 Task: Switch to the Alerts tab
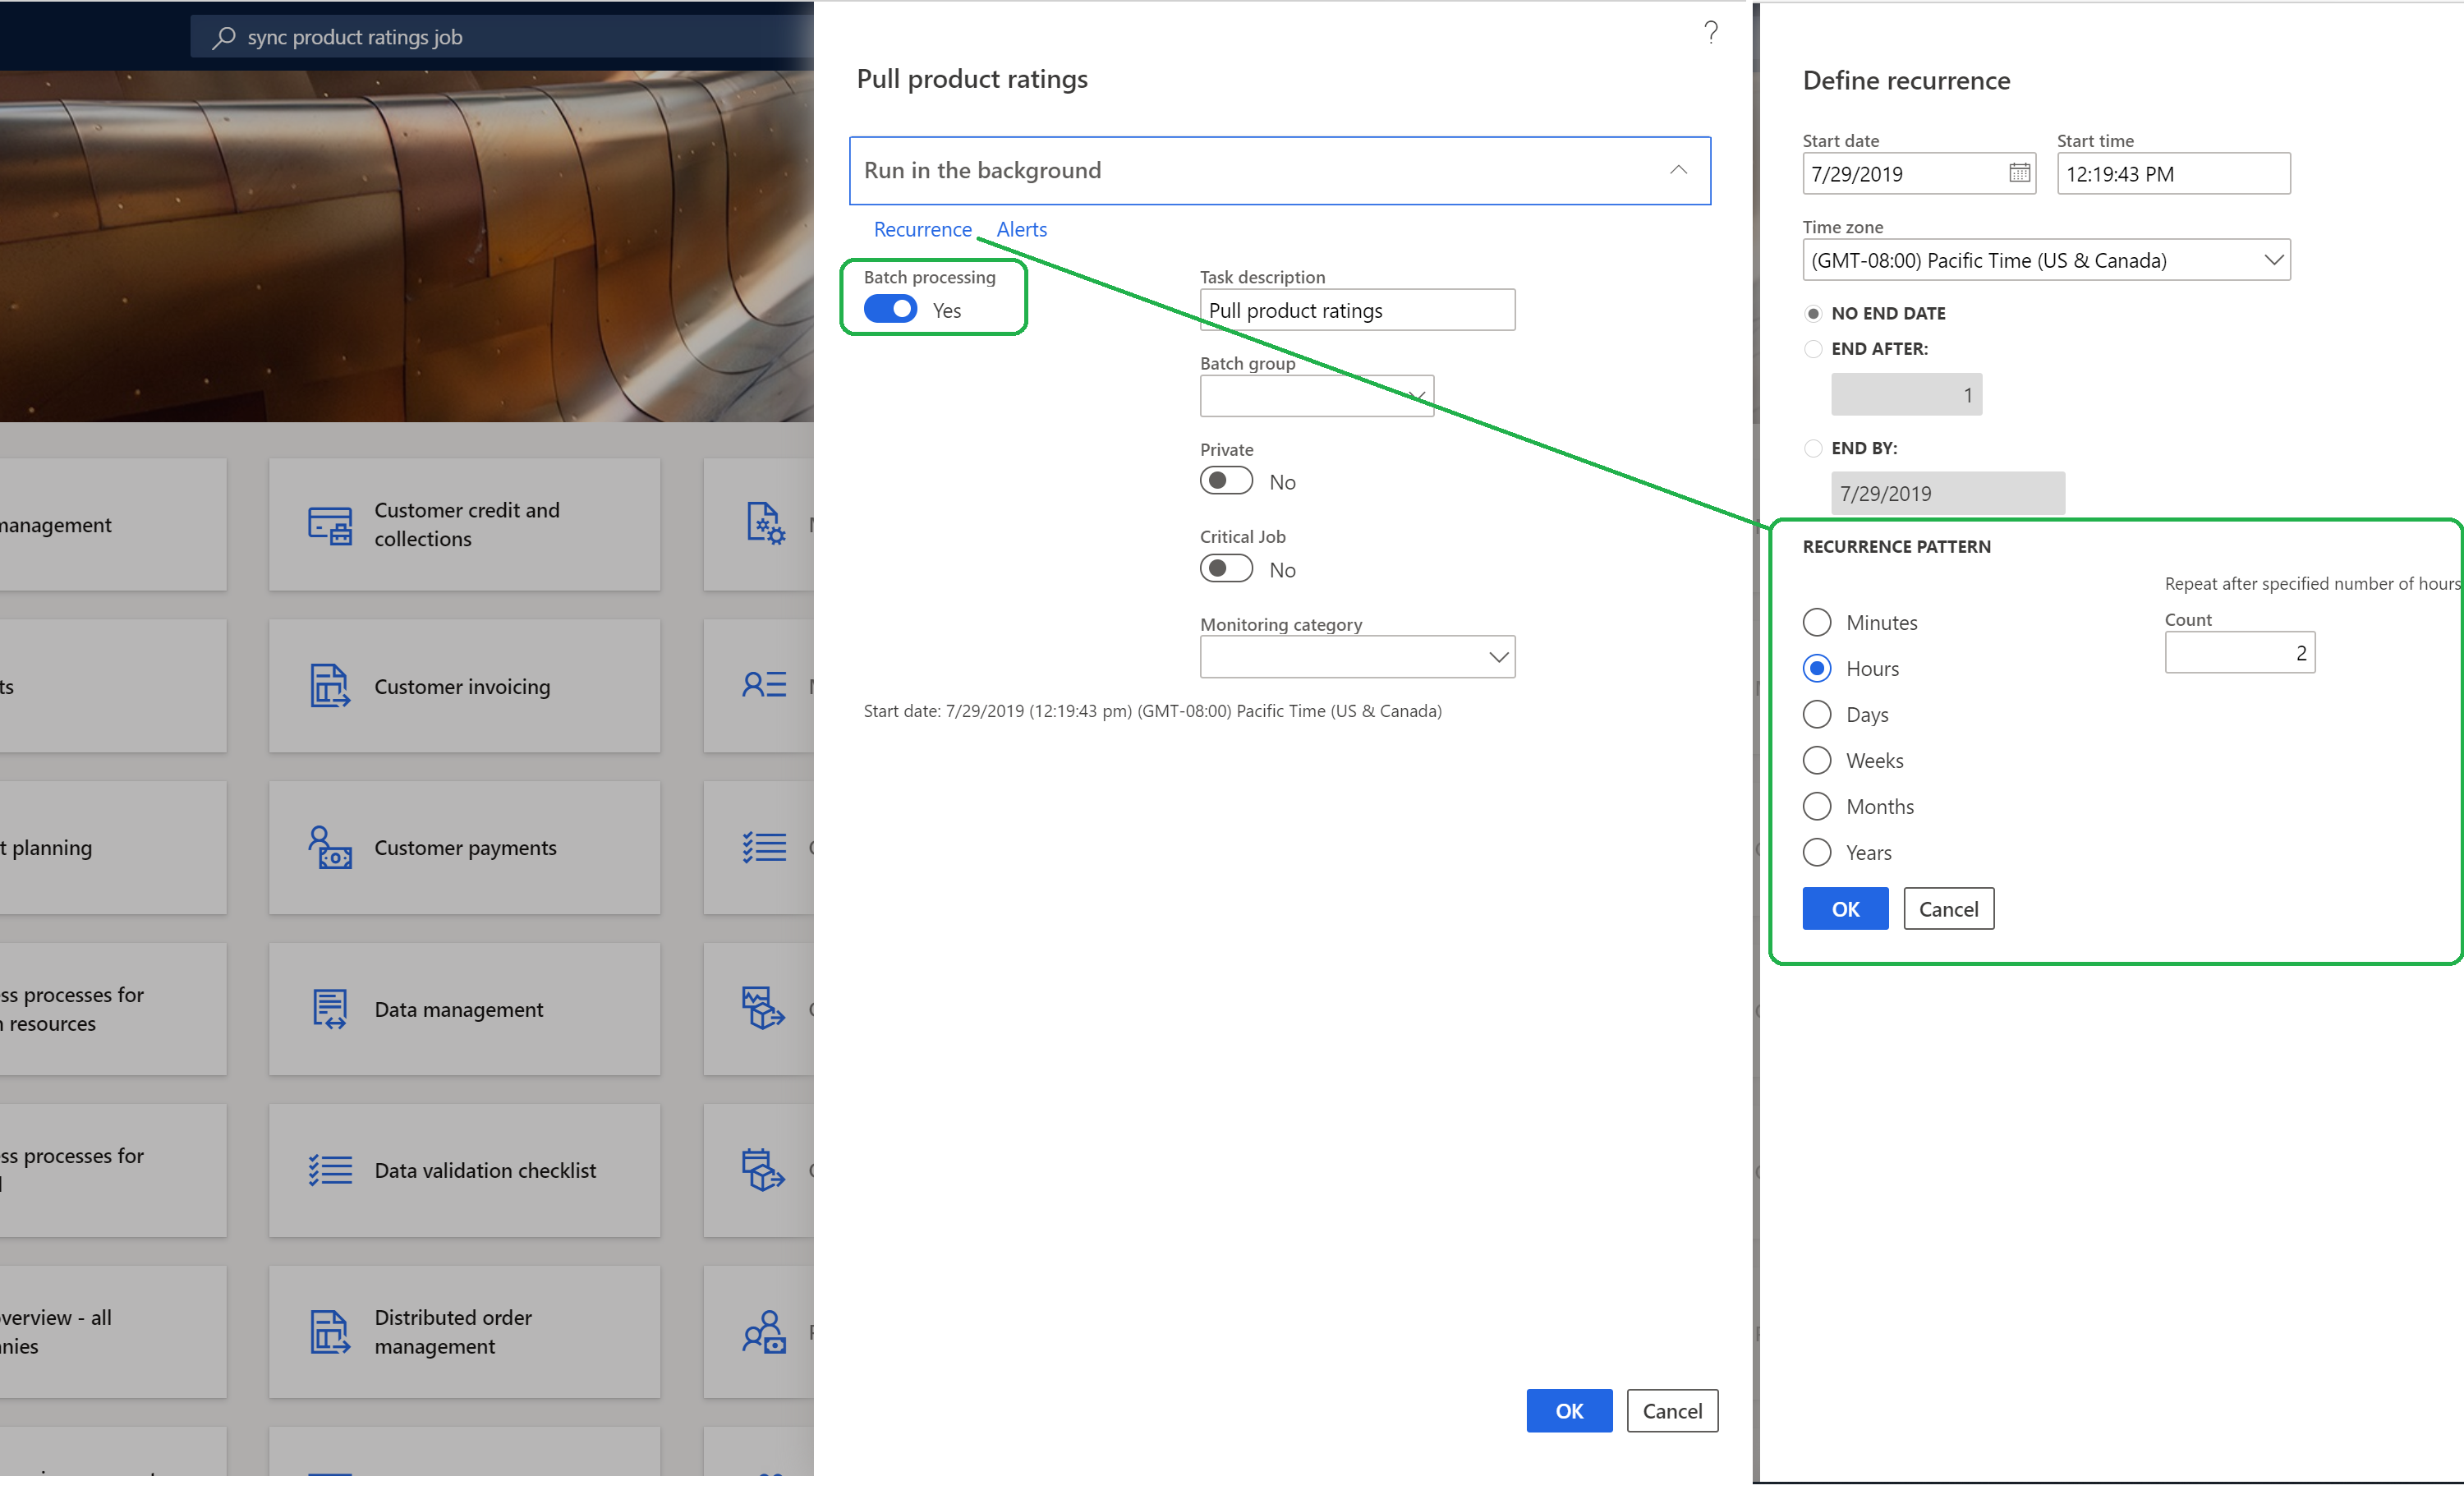tap(1021, 228)
